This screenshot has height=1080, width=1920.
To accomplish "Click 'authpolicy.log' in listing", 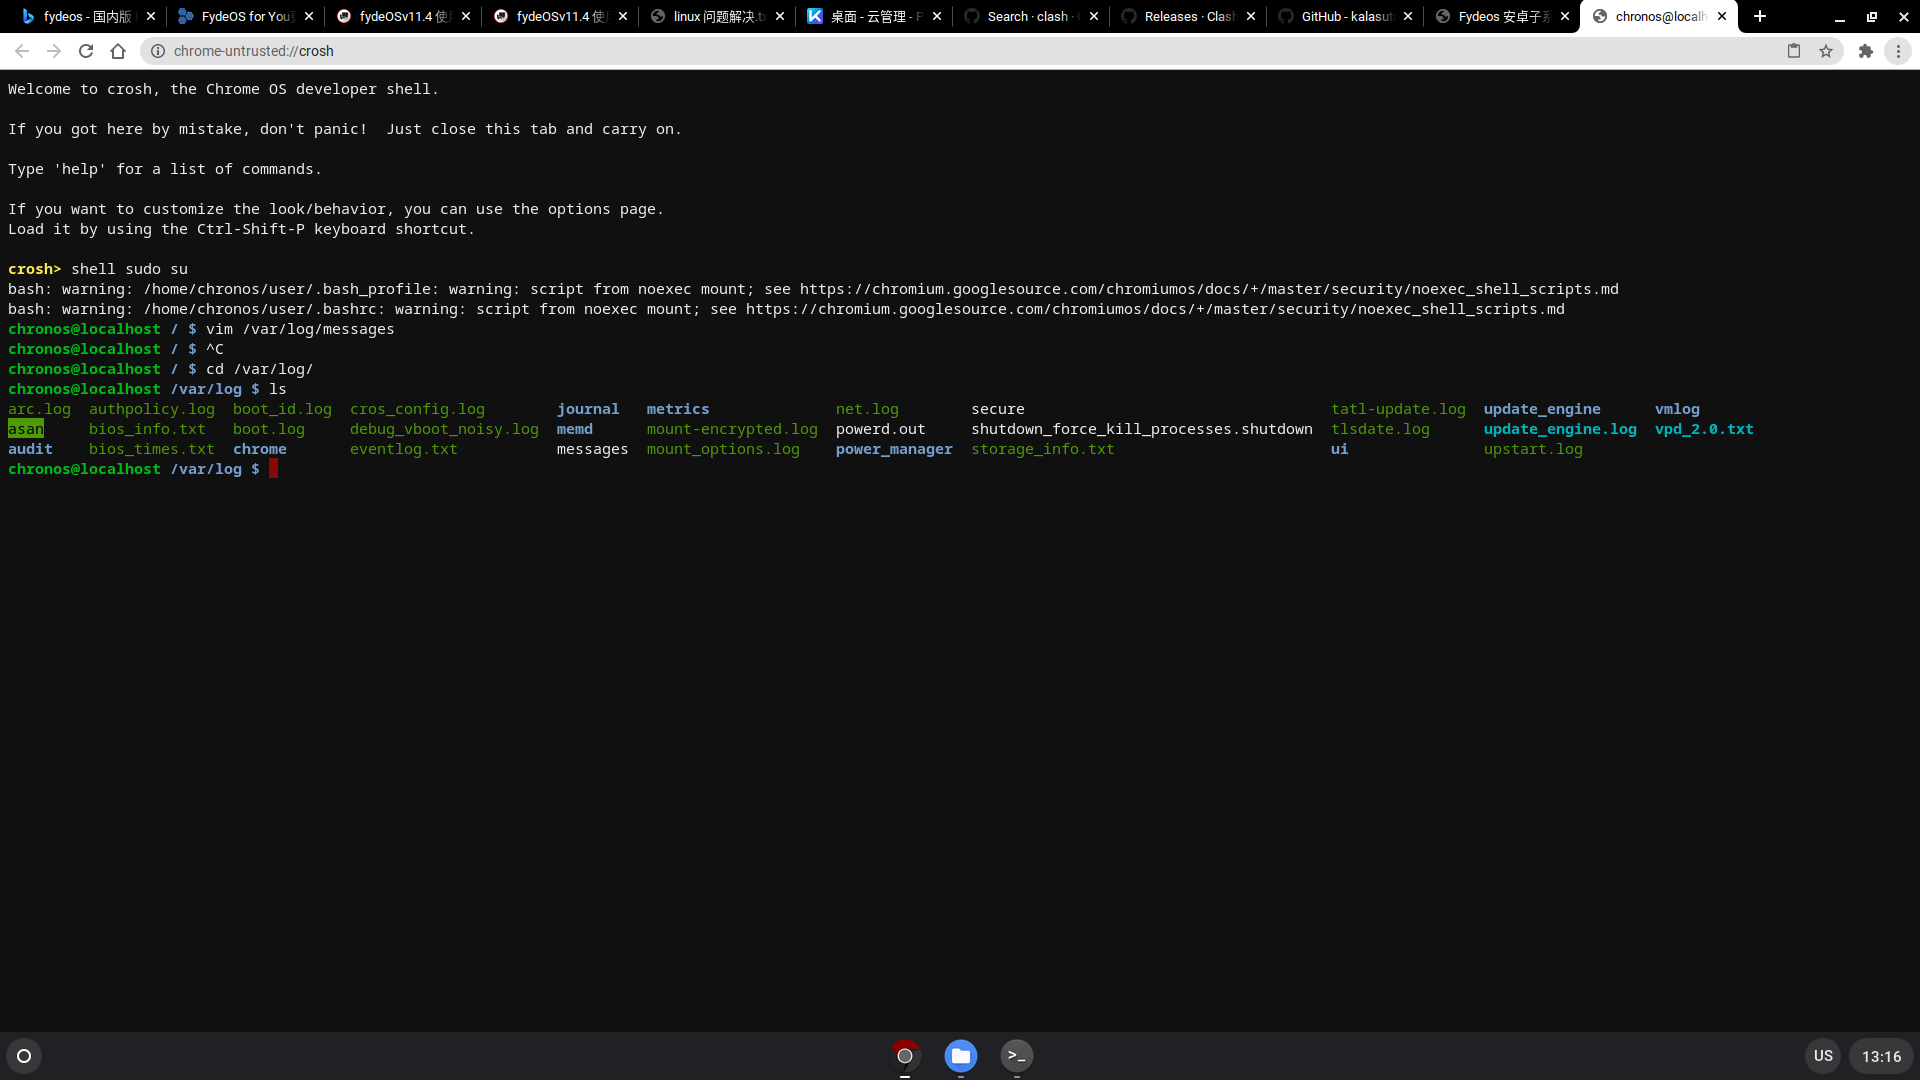I will tap(152, 409).
